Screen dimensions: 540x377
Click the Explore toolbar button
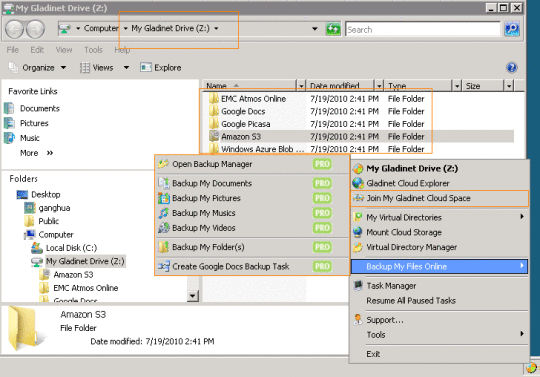point(161,67)
